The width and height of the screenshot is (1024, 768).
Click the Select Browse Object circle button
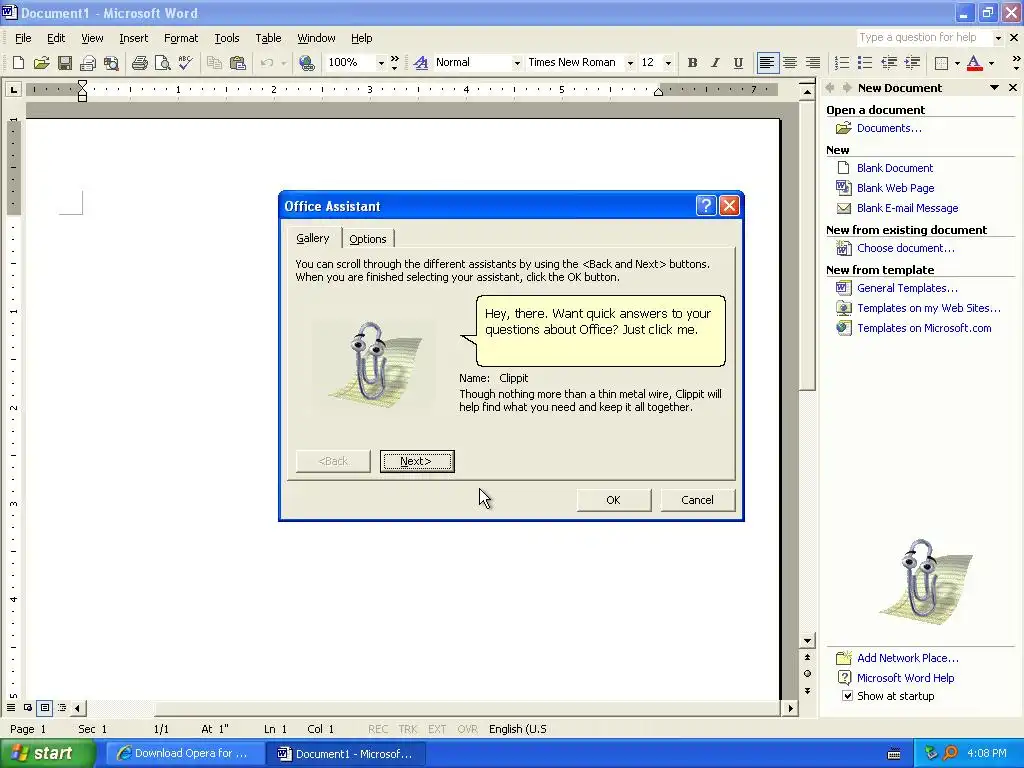(x=807, y=674)
